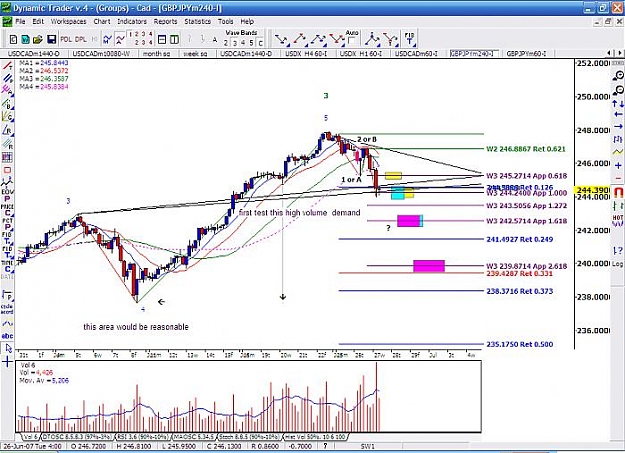Viewport: 625px width, 453px height.
Task: Open the Vol 6 indicator tab
Action: click(x=30, y=437)
